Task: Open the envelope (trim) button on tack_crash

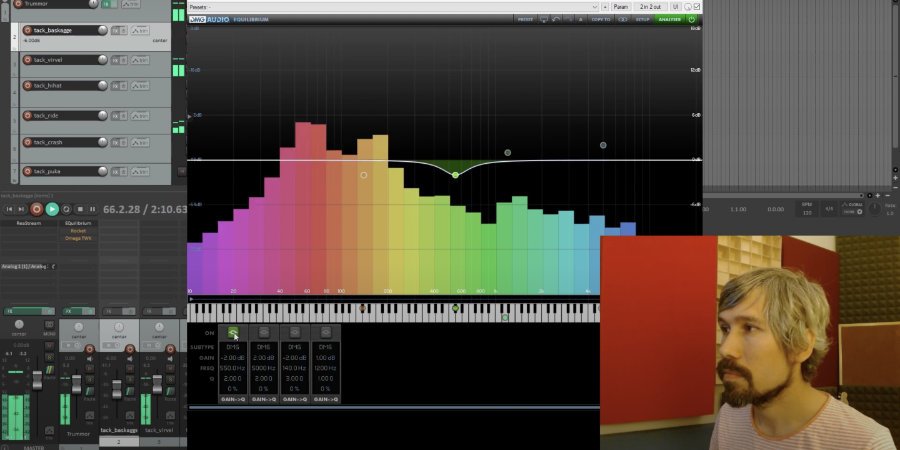Action: (140, 142)
